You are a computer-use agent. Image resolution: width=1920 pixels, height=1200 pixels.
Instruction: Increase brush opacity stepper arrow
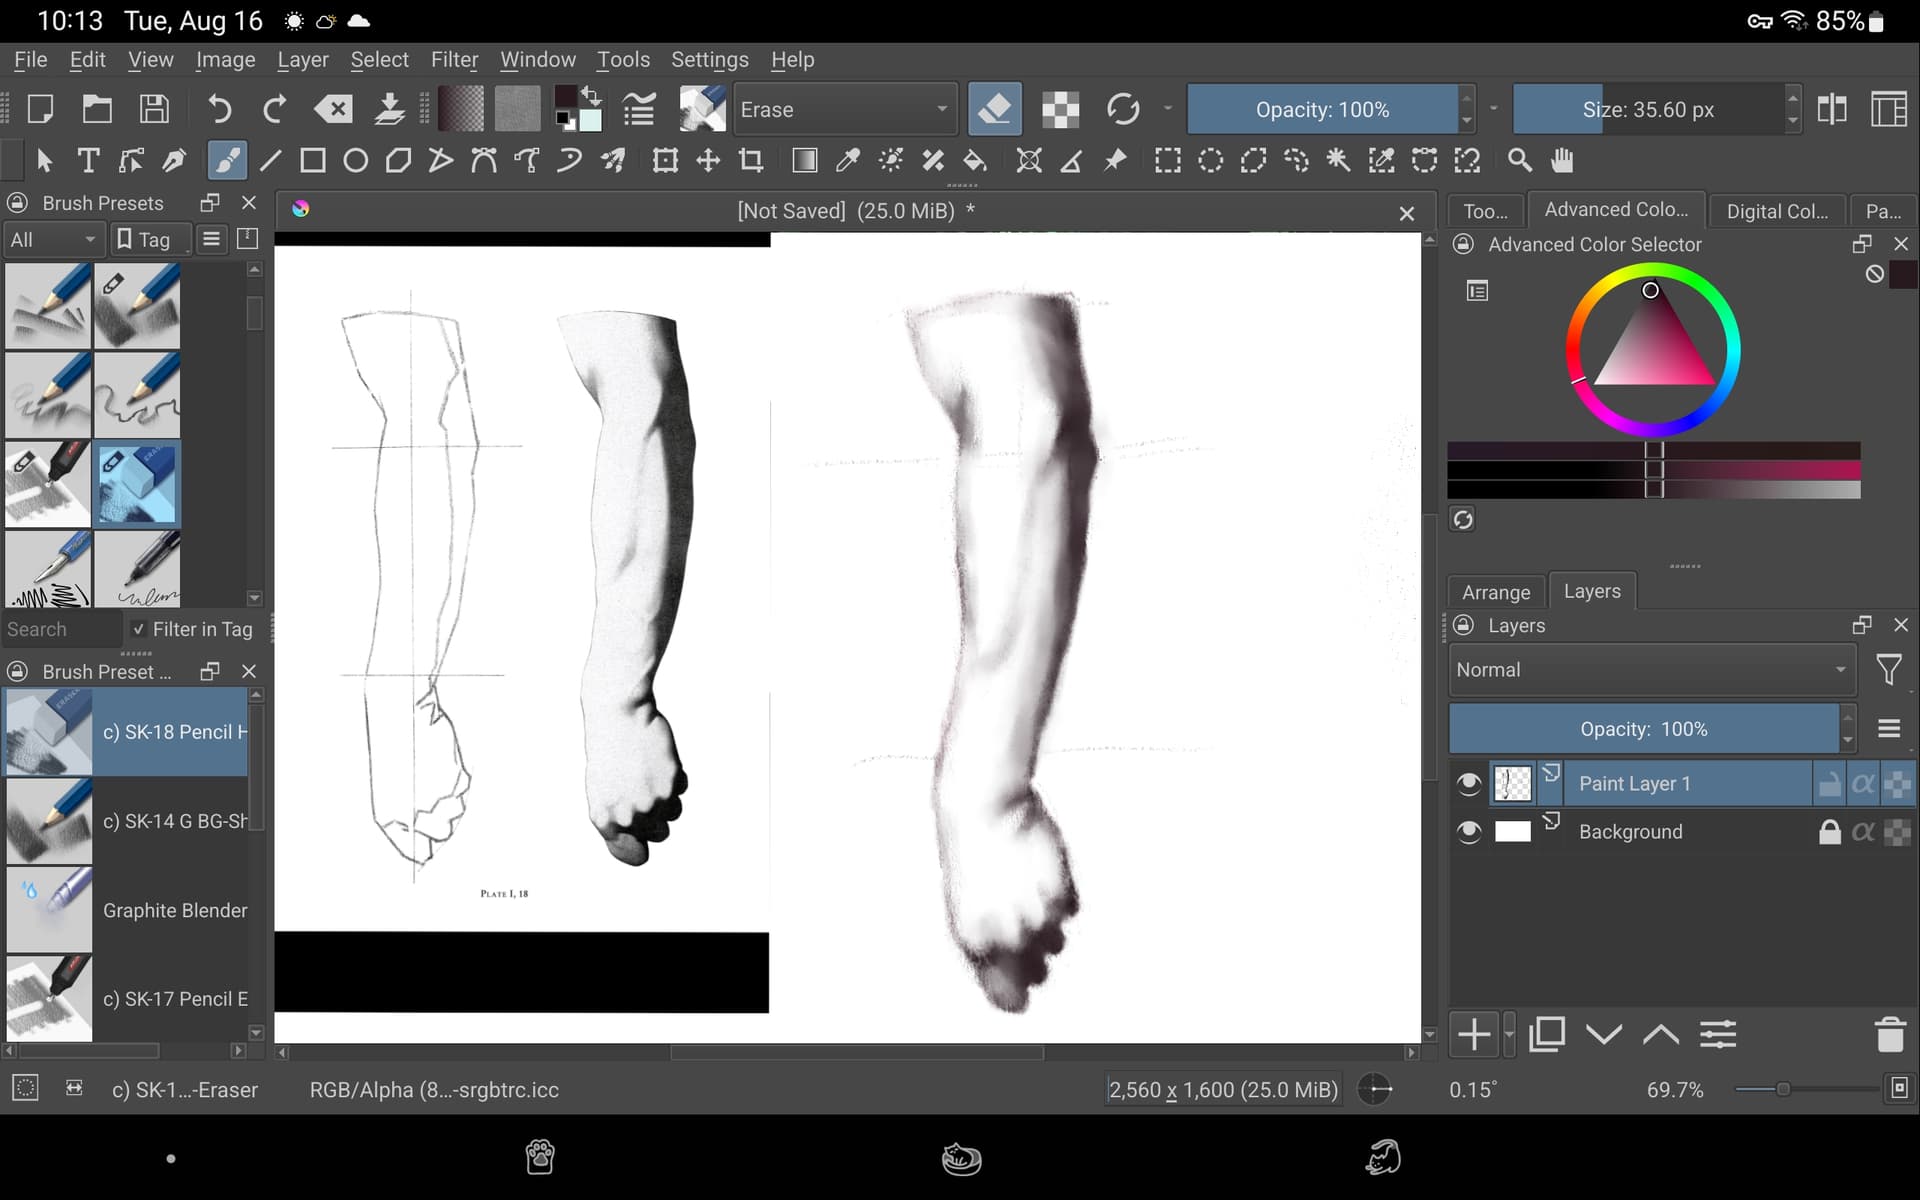pos(1467,97)
